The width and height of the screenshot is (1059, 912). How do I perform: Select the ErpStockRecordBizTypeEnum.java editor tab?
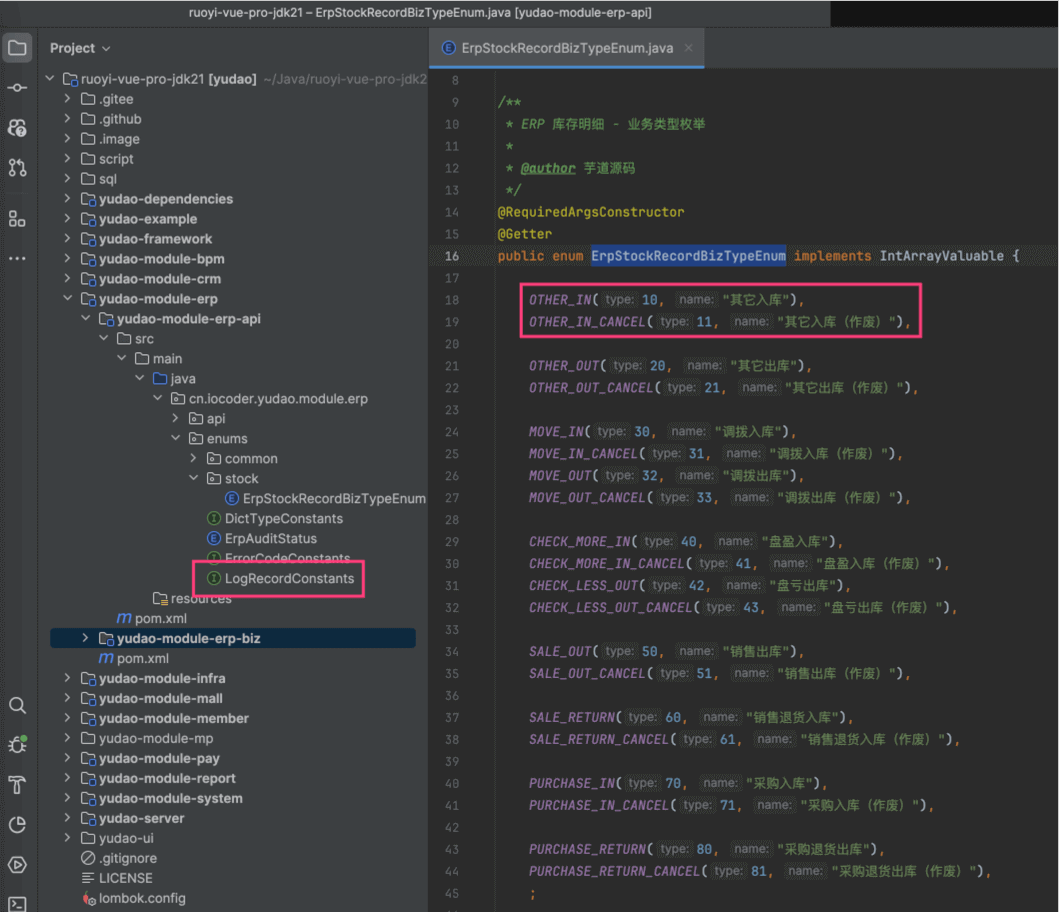pos(566,48)
